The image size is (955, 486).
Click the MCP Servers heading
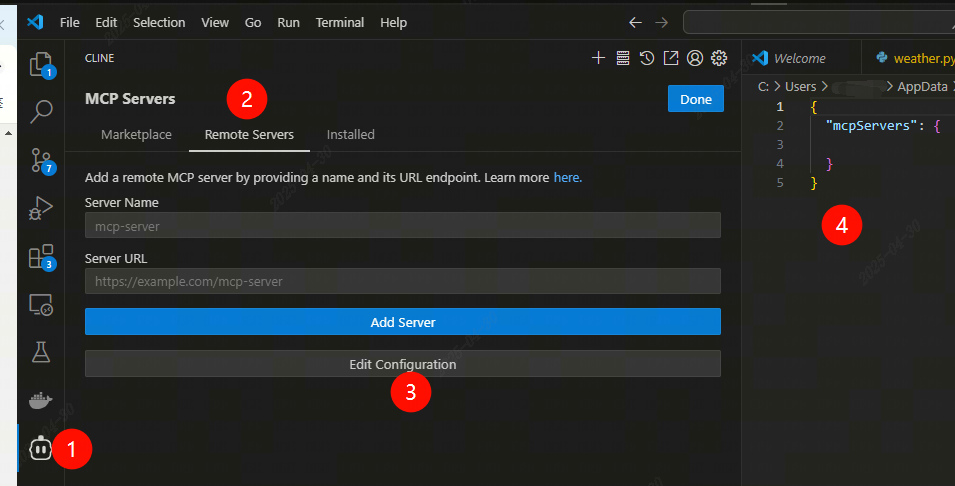130,99
